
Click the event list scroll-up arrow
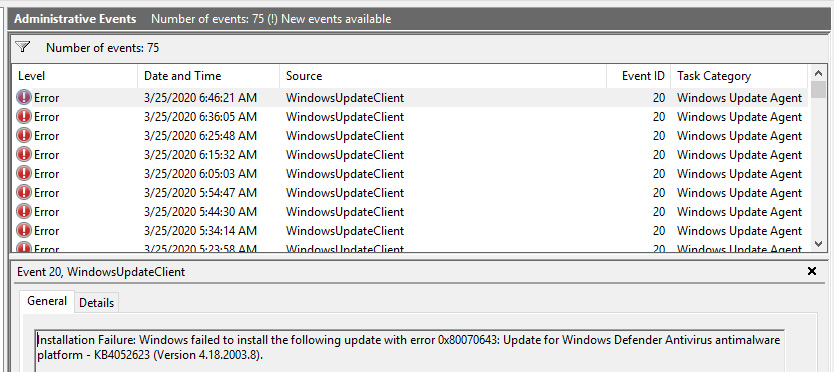(x=818, y=73)
